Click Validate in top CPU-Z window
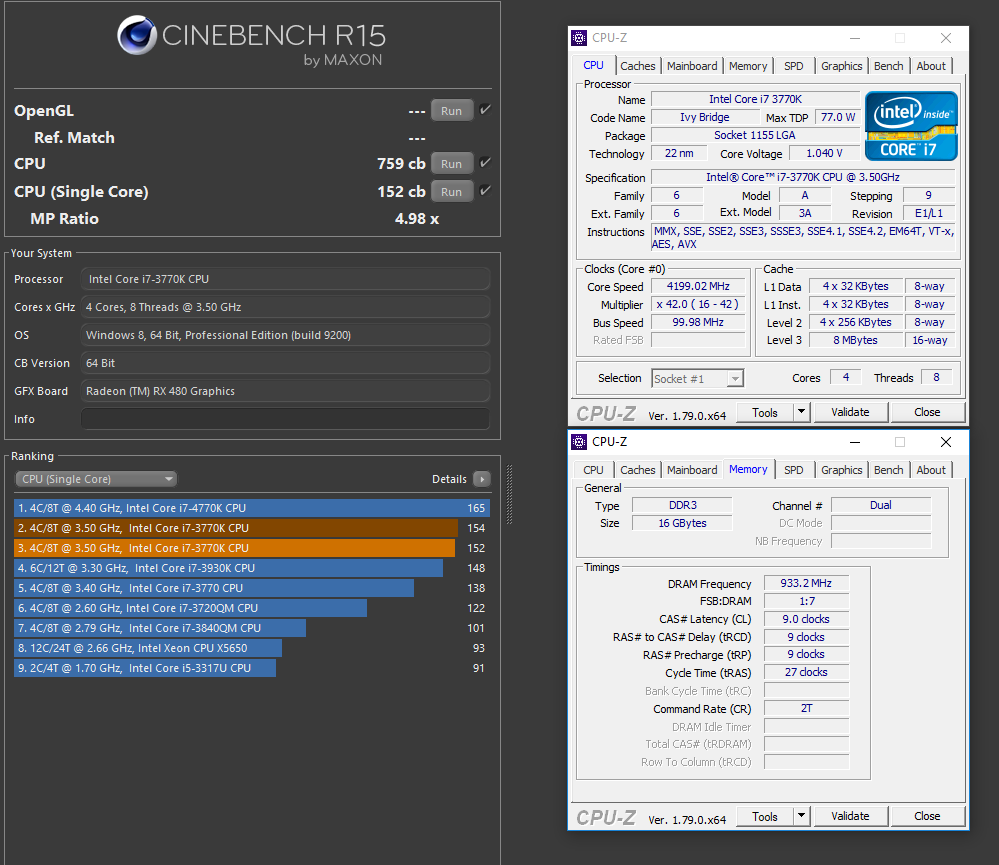Image resolution: width=999 pixels, height=865 pixels. pos(850,412)
